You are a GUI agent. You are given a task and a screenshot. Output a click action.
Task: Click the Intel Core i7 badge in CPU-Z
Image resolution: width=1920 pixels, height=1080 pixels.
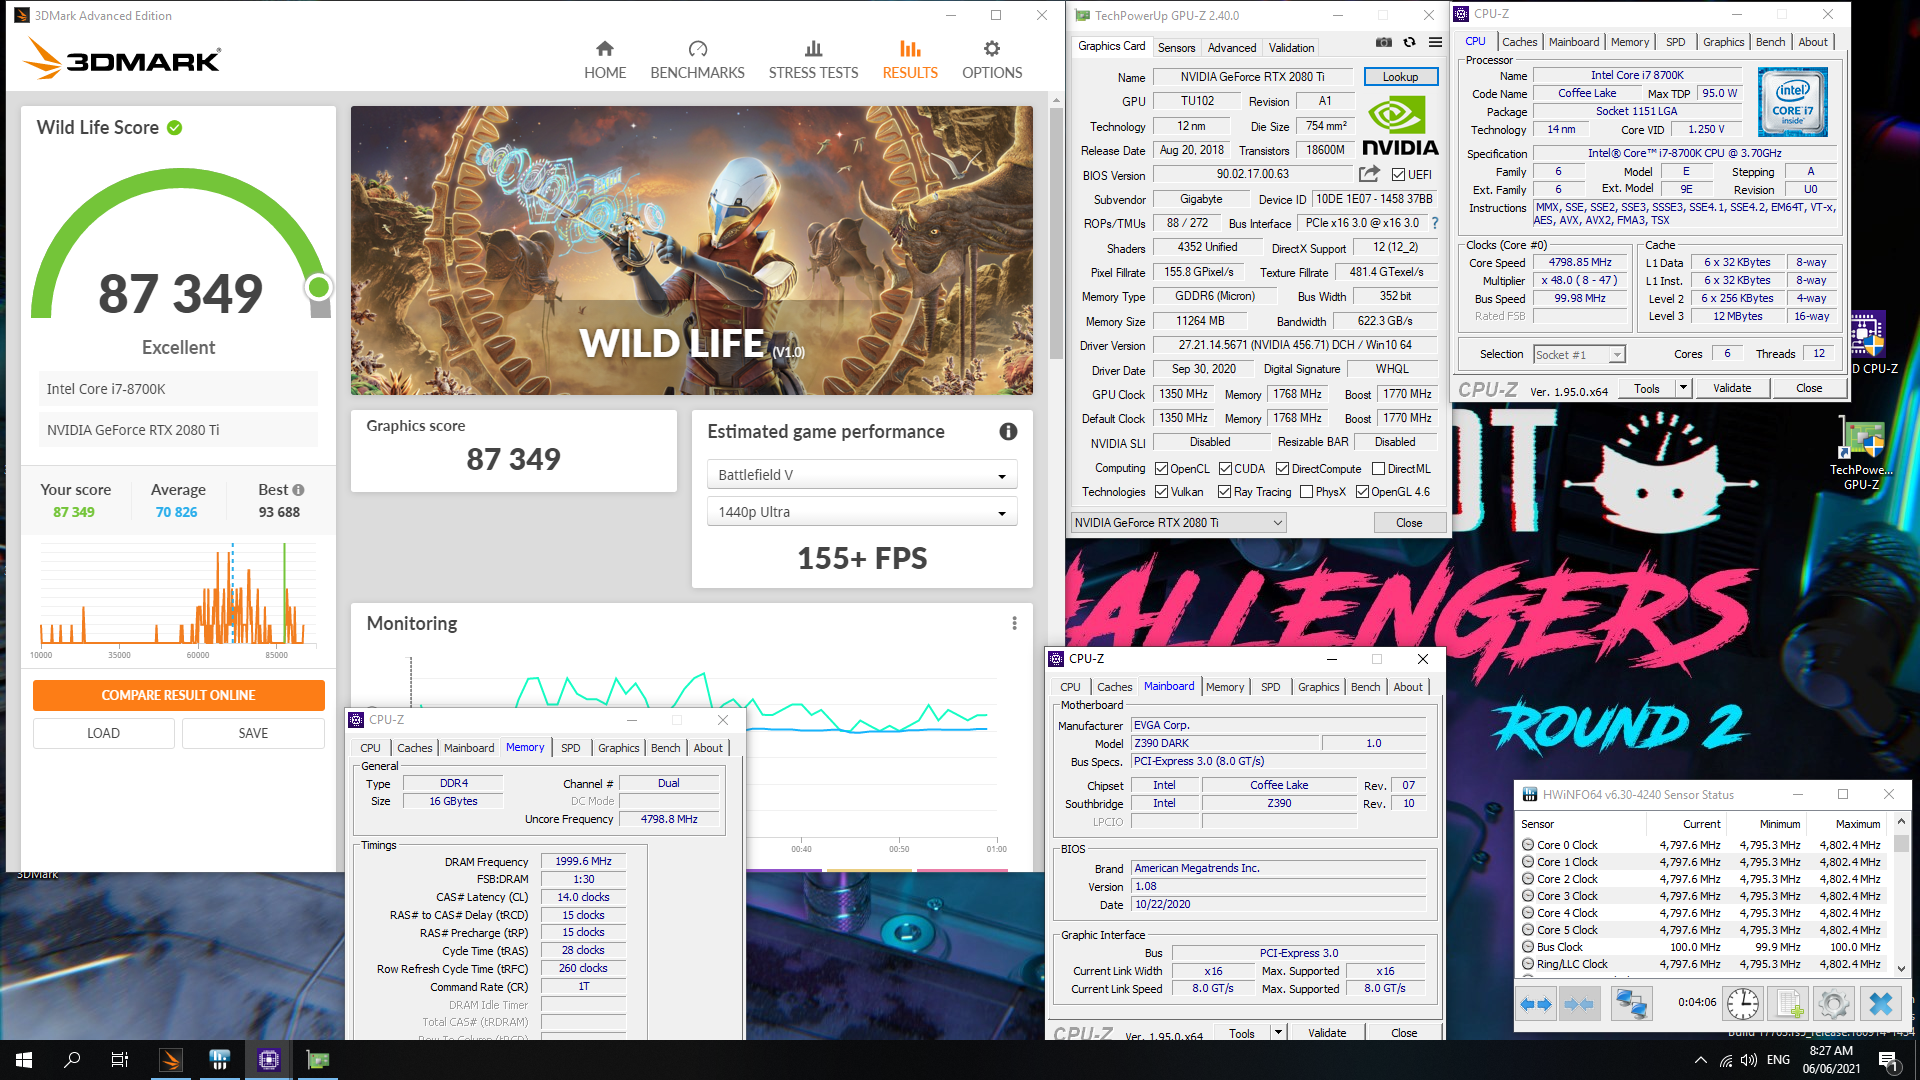point(1793,102)
